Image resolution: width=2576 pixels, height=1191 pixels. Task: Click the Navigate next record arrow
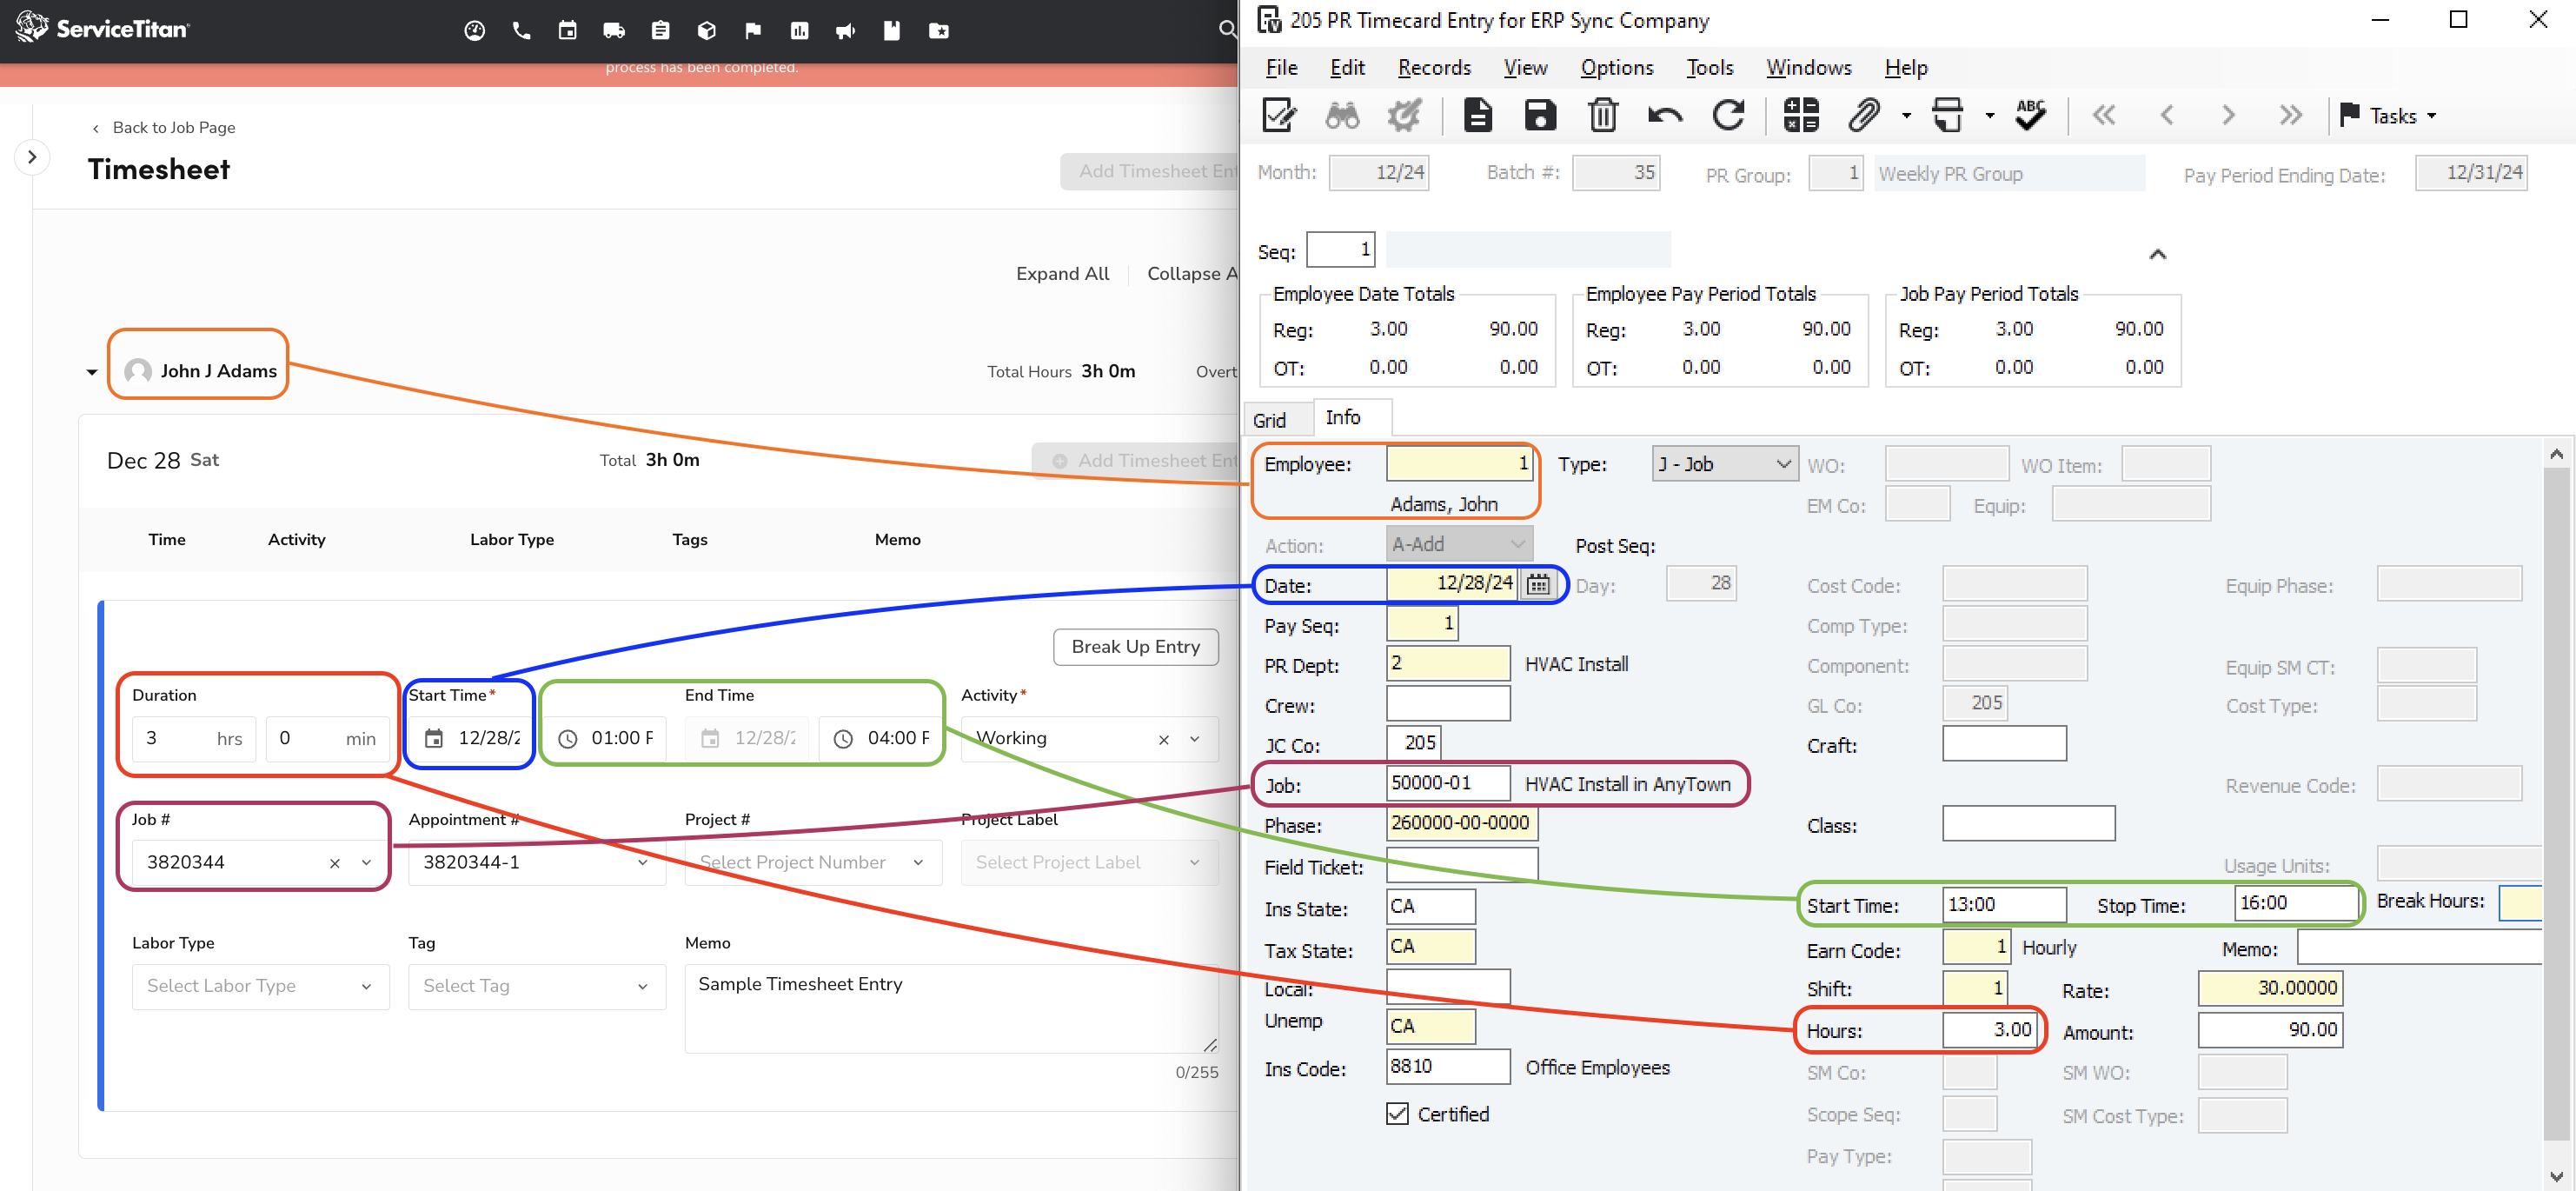tap(2227, 115)
